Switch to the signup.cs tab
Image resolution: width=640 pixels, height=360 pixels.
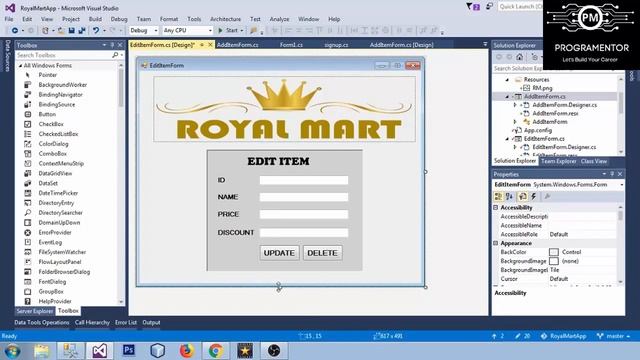(x=336, y=45)
